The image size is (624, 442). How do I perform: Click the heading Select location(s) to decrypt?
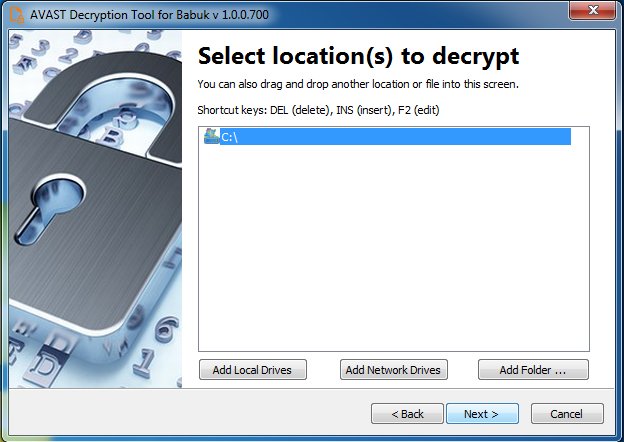coord(358,56)
